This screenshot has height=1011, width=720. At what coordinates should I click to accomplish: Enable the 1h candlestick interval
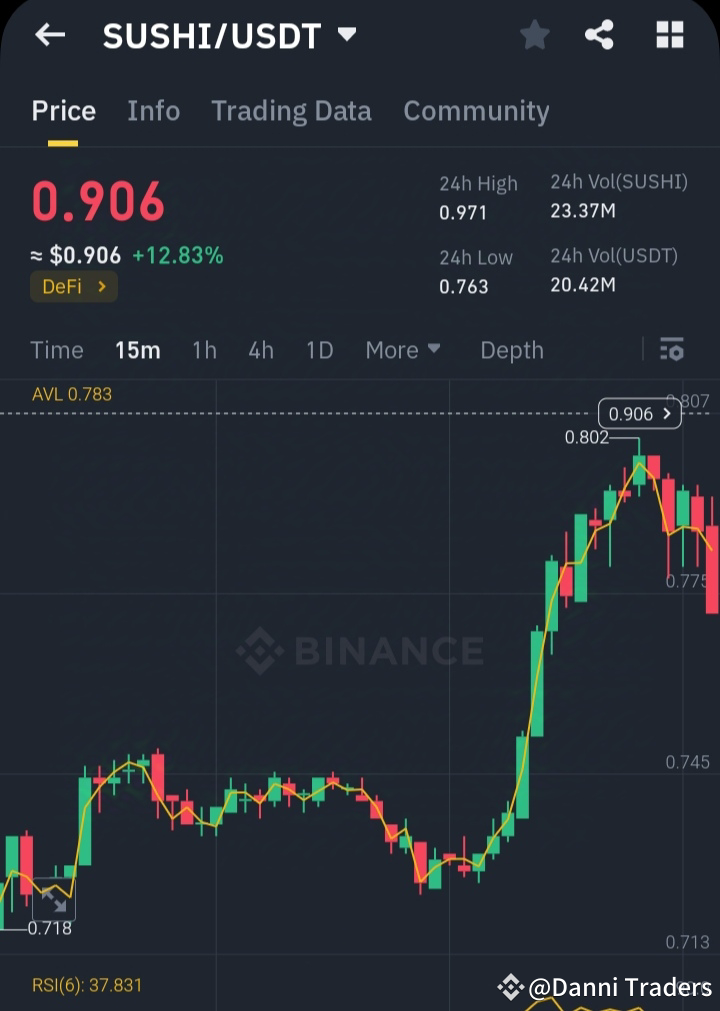pos(204,350)
